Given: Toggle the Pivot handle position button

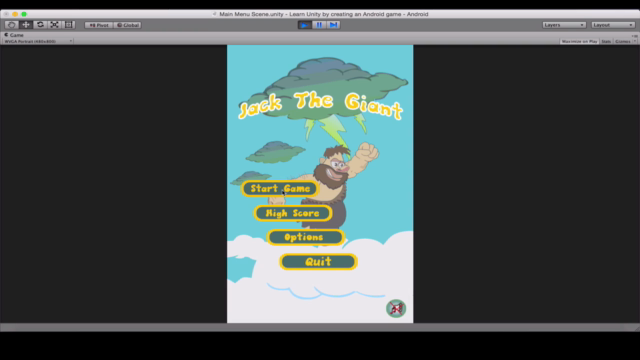Looking at the screenshot, I should [99, 25].
